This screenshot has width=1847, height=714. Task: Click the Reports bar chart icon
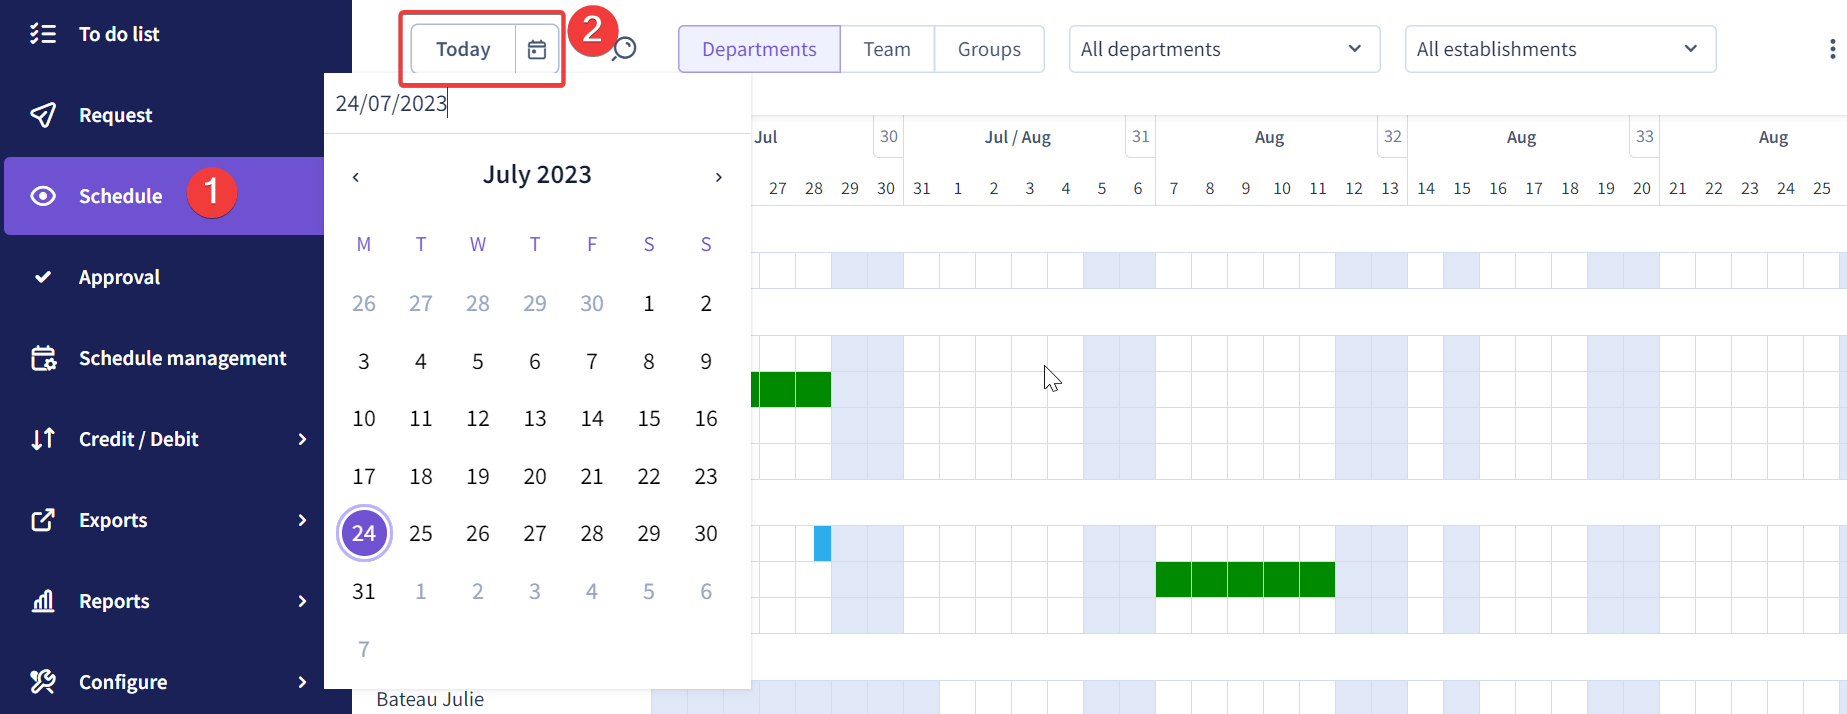[x=43, y=601]
